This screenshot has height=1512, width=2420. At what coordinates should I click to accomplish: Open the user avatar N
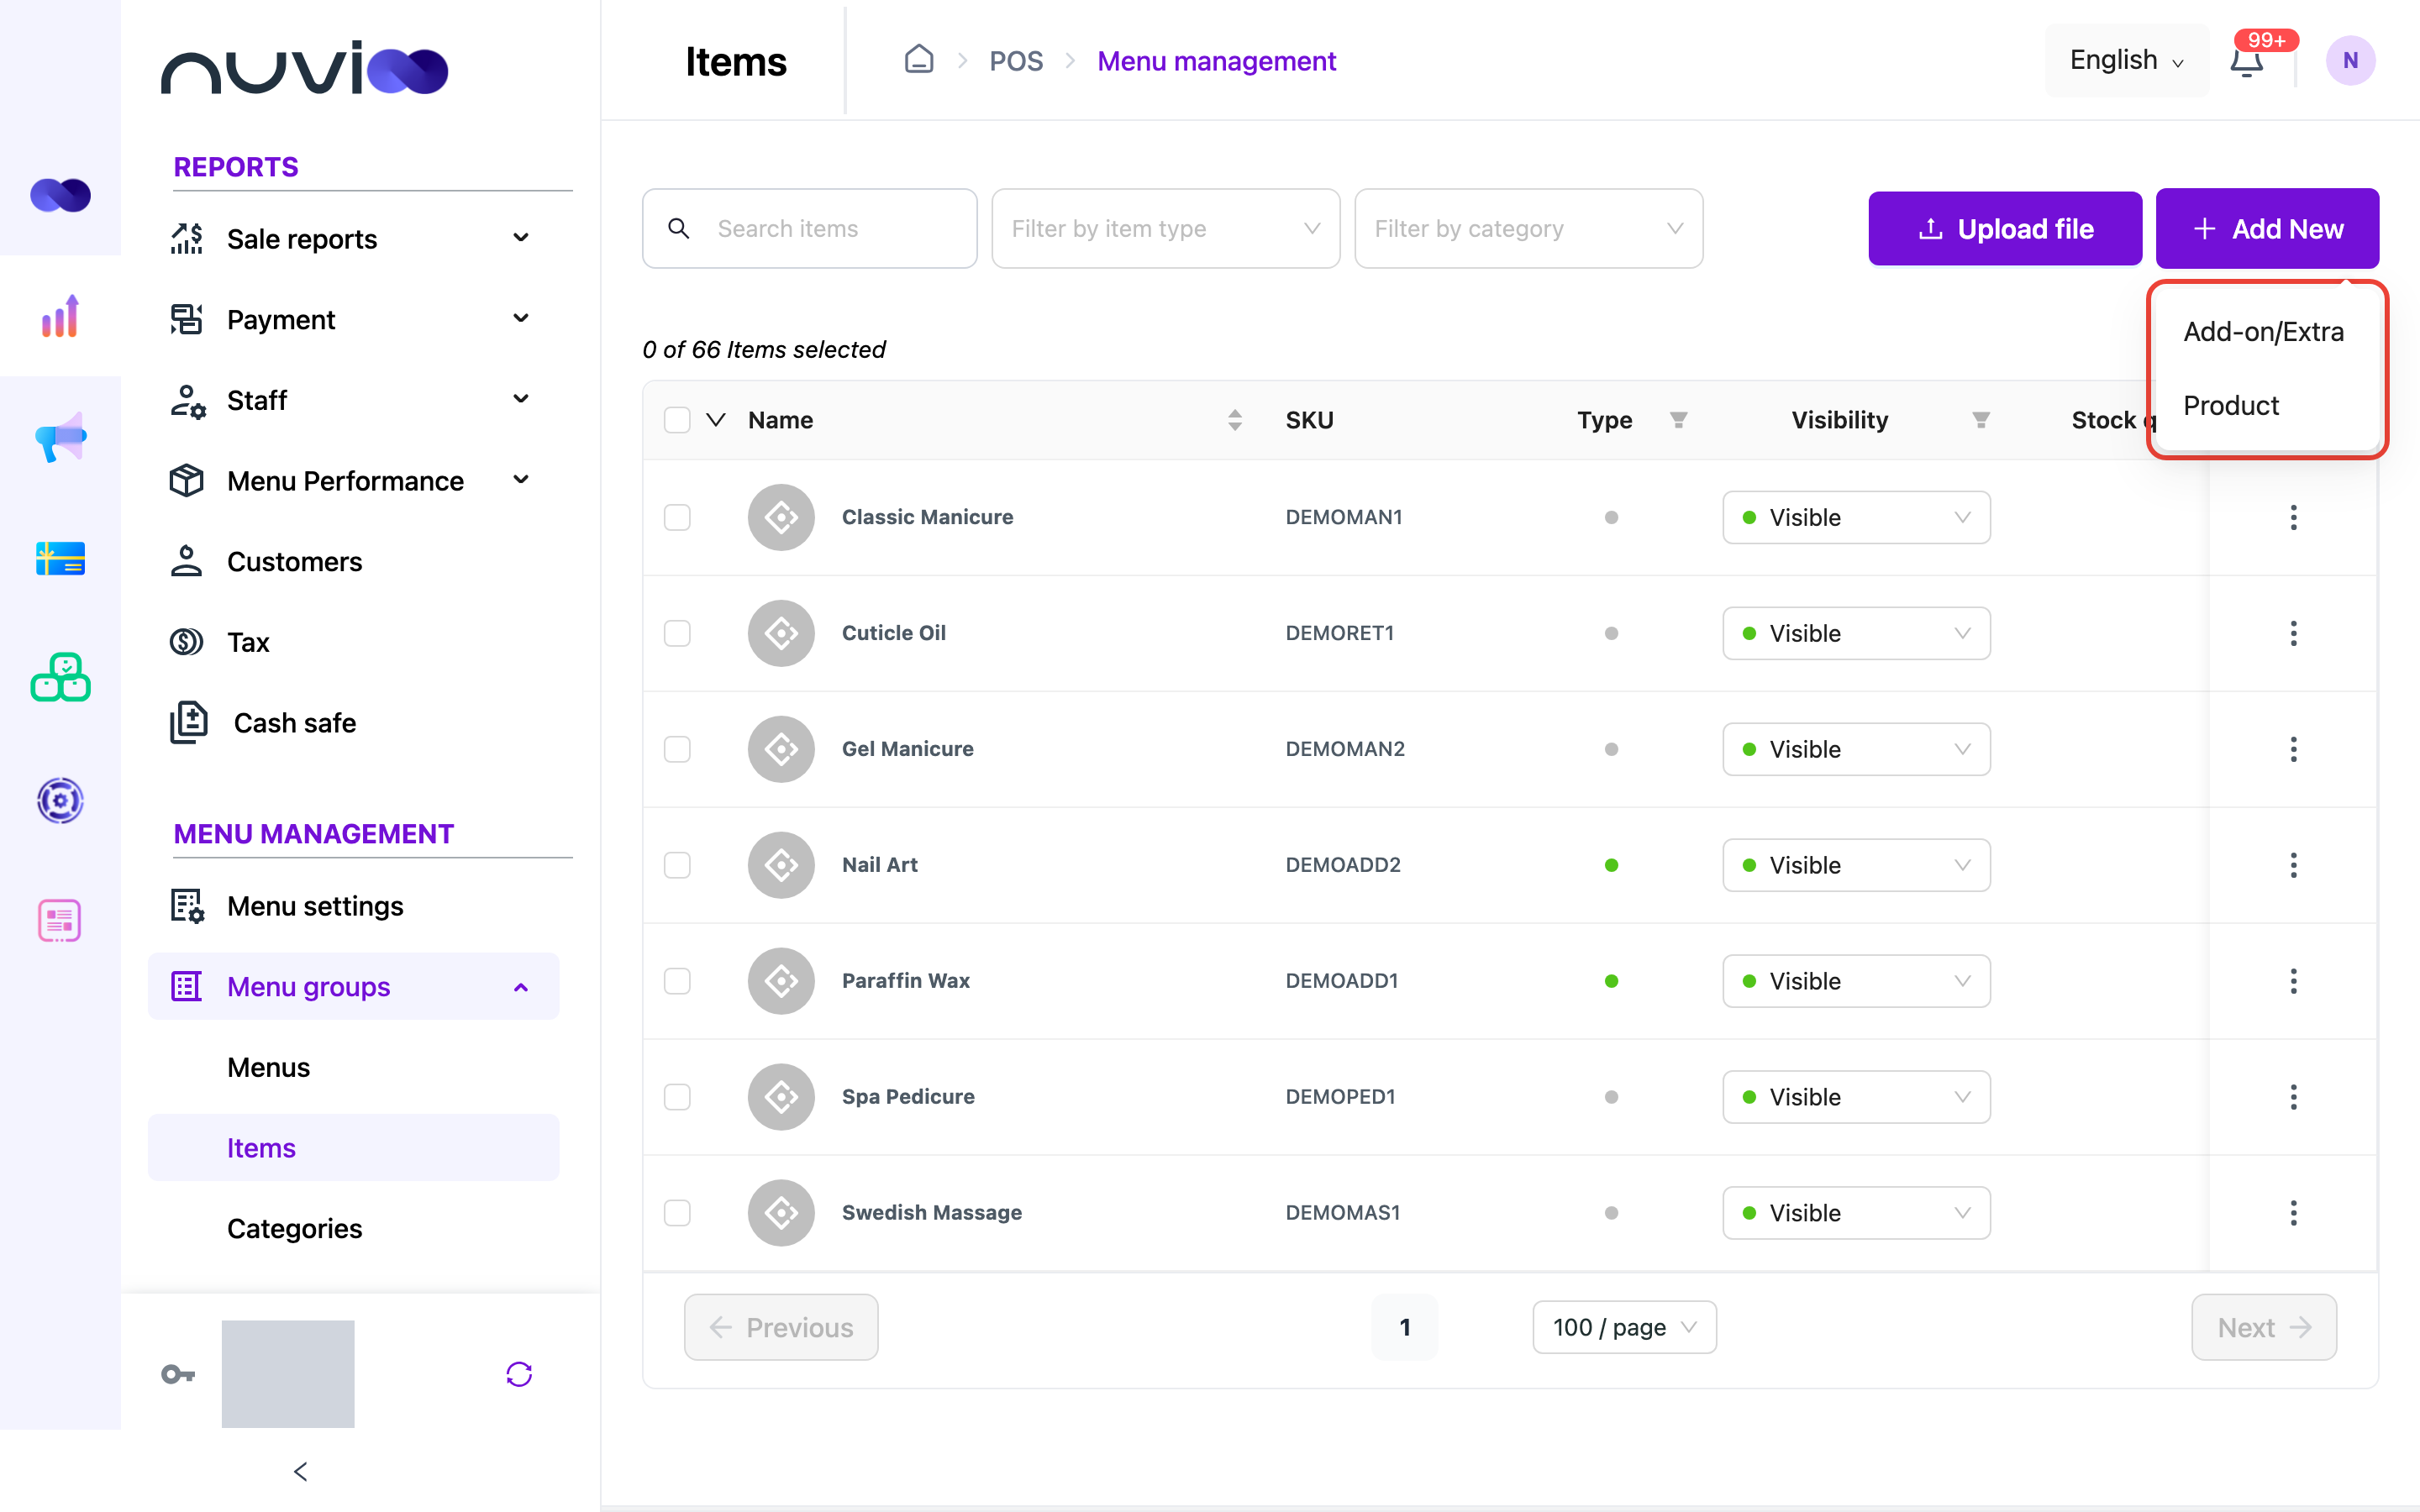[2350, 61]
